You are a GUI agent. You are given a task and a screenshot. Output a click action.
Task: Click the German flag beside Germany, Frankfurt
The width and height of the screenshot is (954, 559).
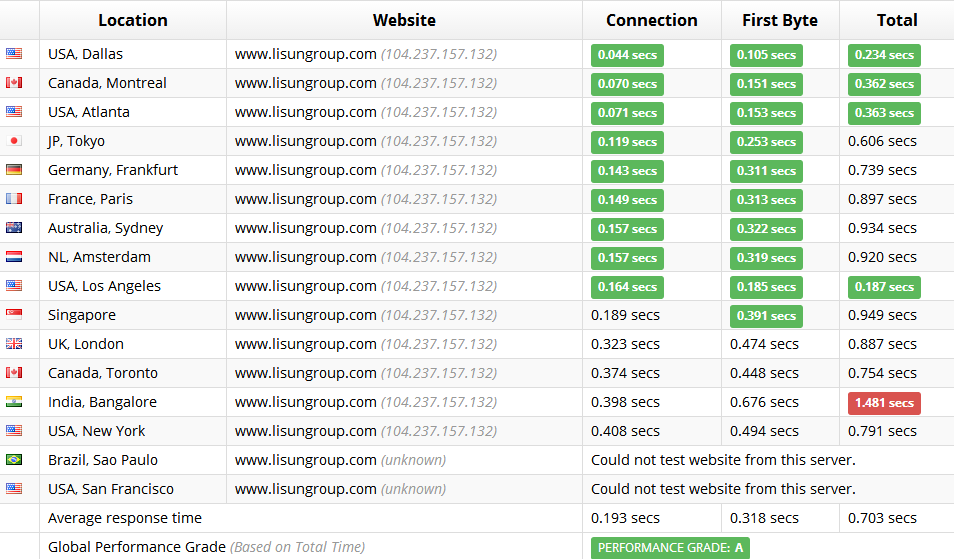point(14,170)
